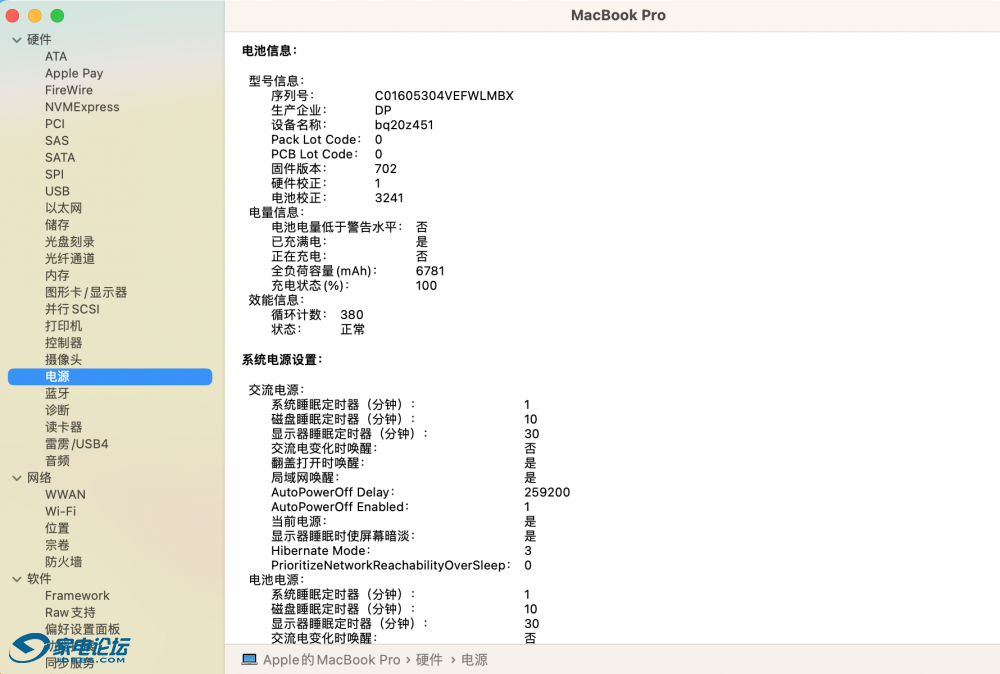Viewport: 1000px width, 674px height.
Task: Select 光盘刻录 in the sidebar
Action: (70, 242)
